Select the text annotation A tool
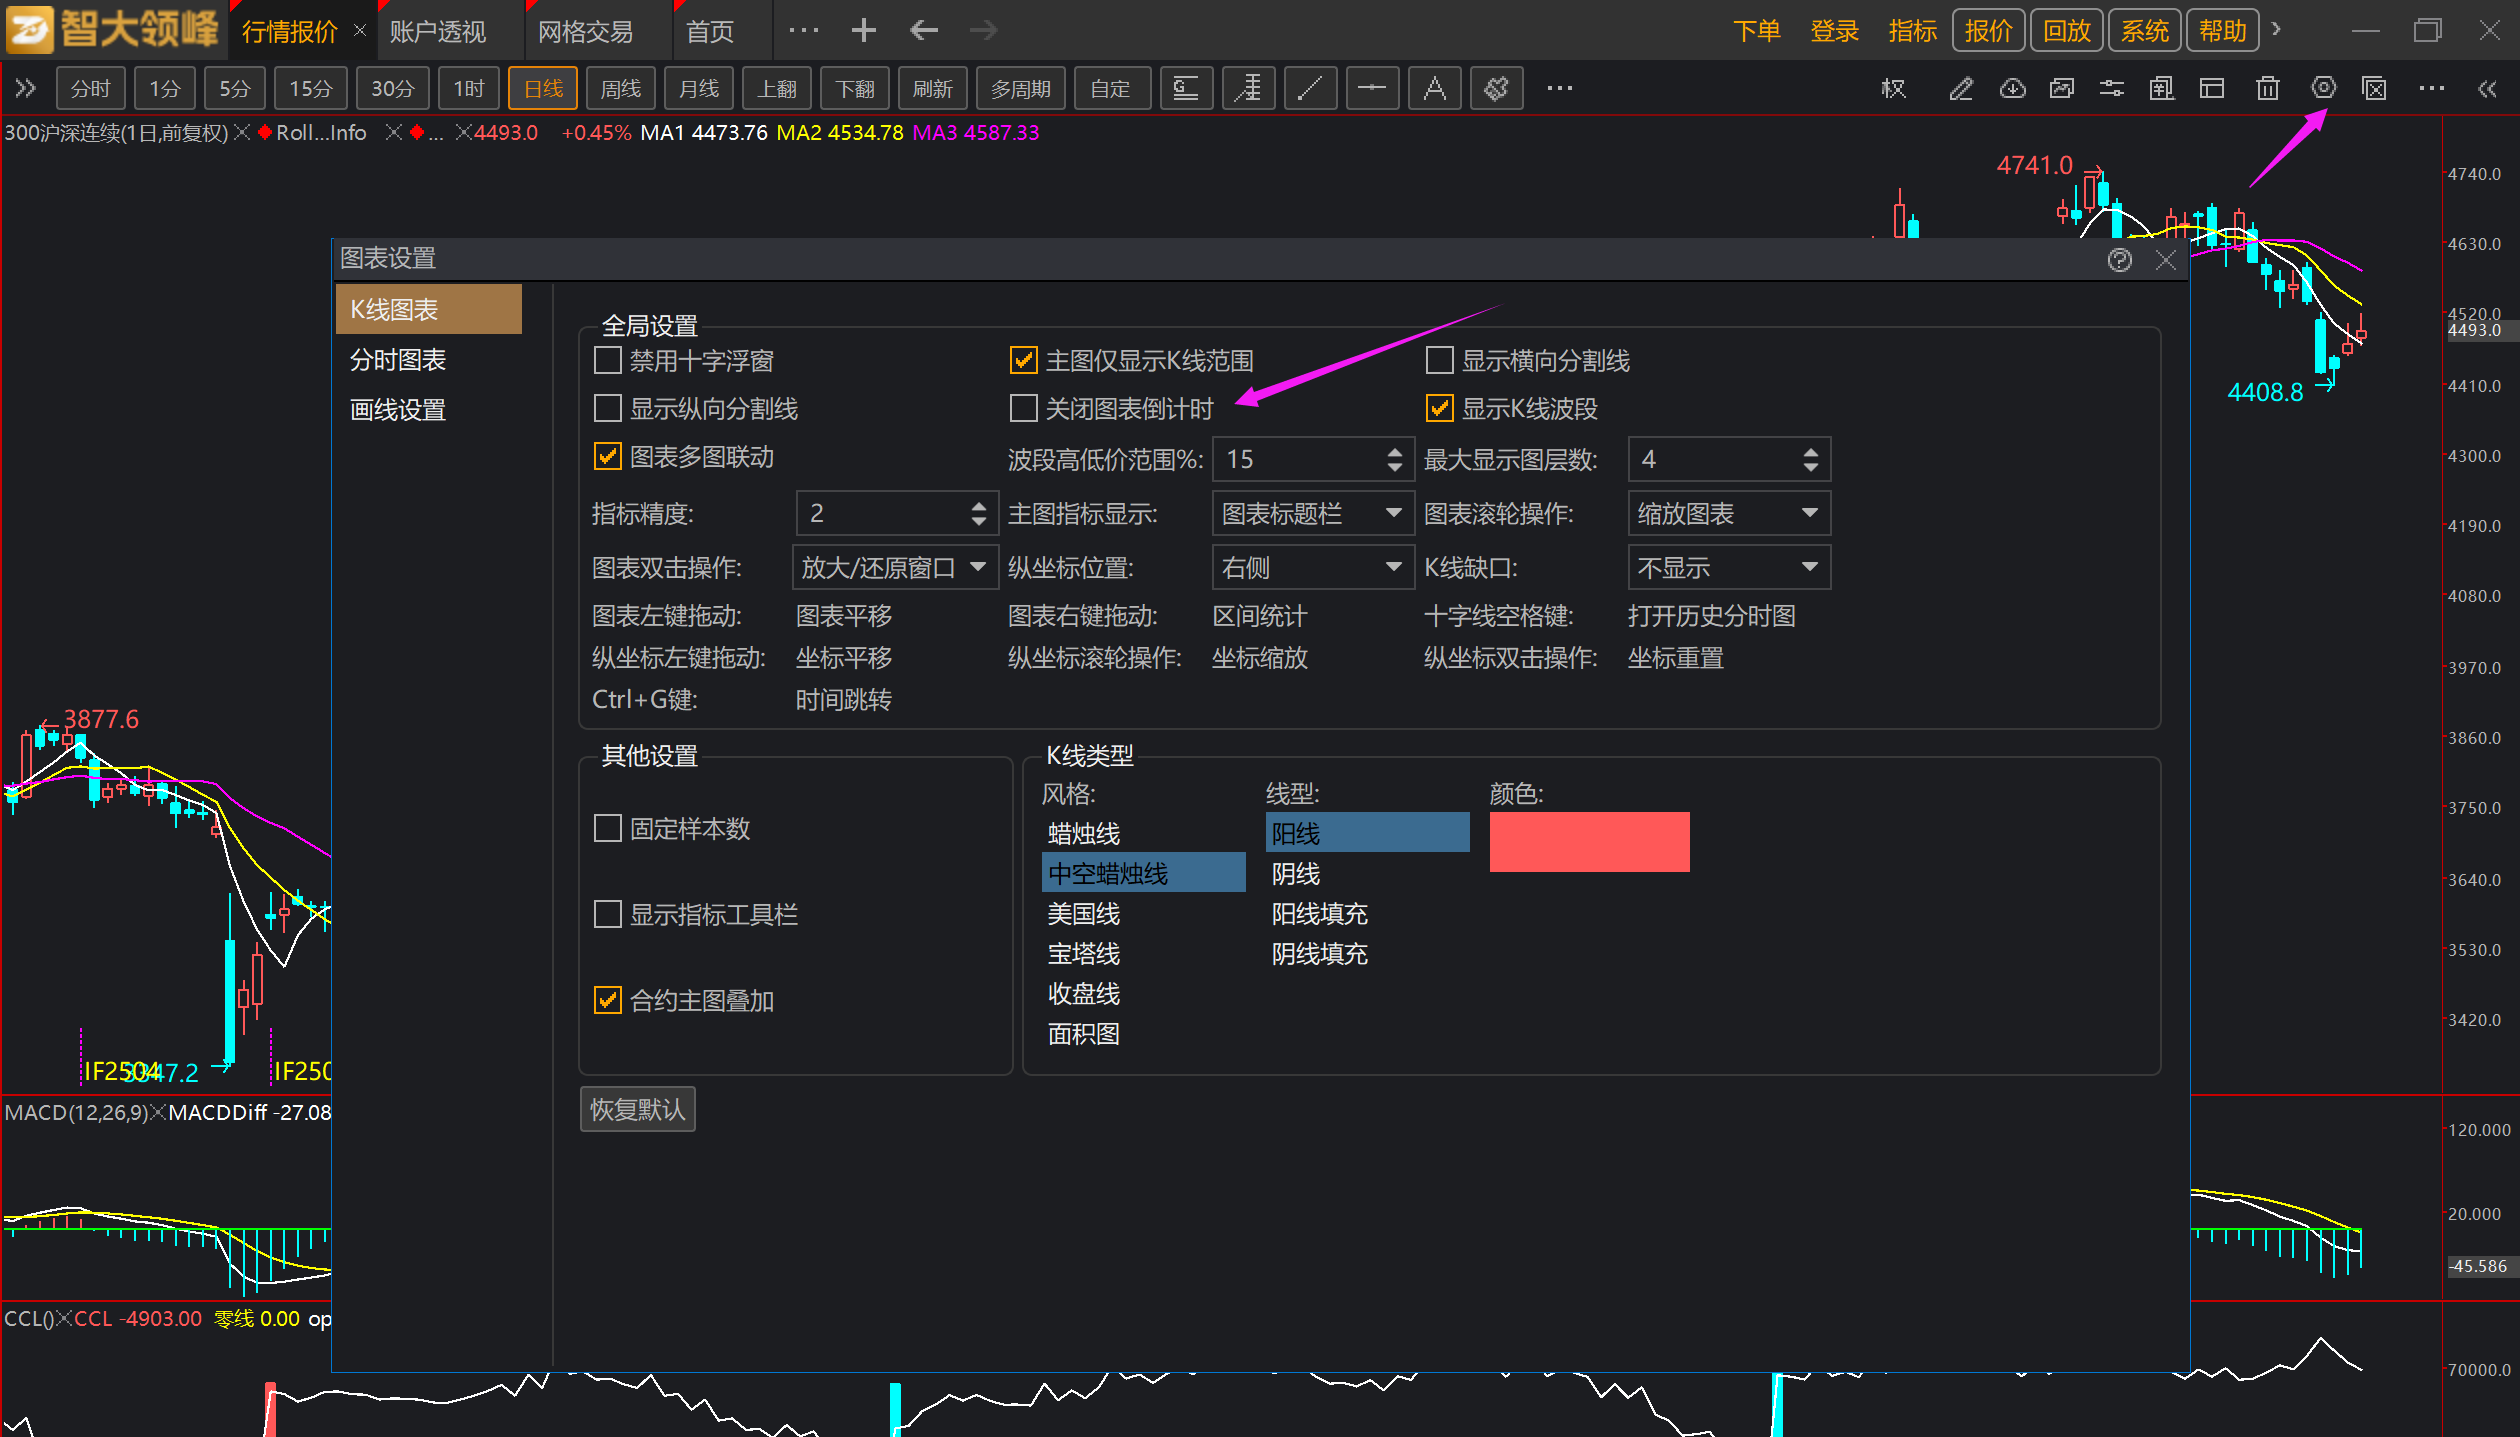 pyautogui.click(x=1434, y=89)
